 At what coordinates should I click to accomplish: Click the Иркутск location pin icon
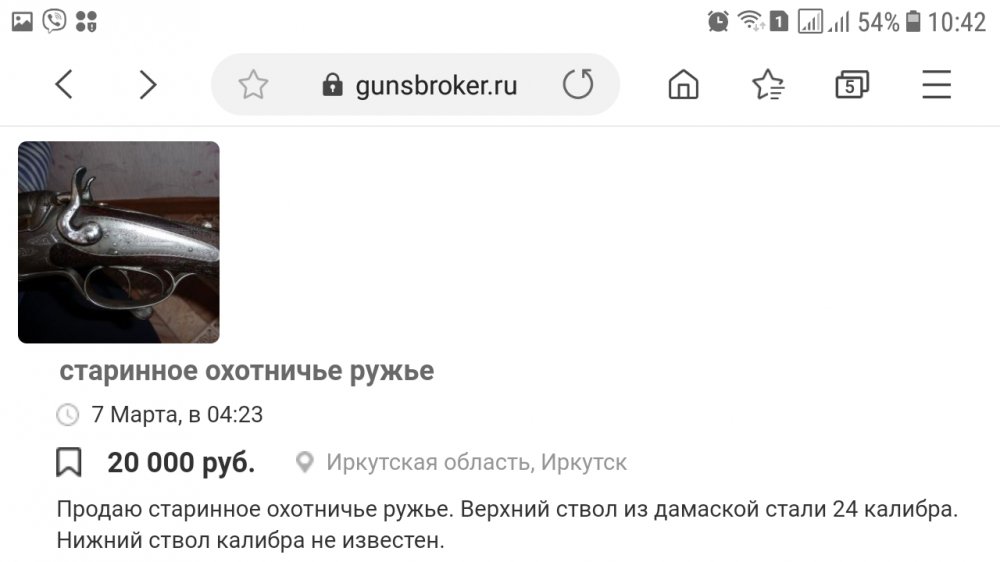(305, 463)
